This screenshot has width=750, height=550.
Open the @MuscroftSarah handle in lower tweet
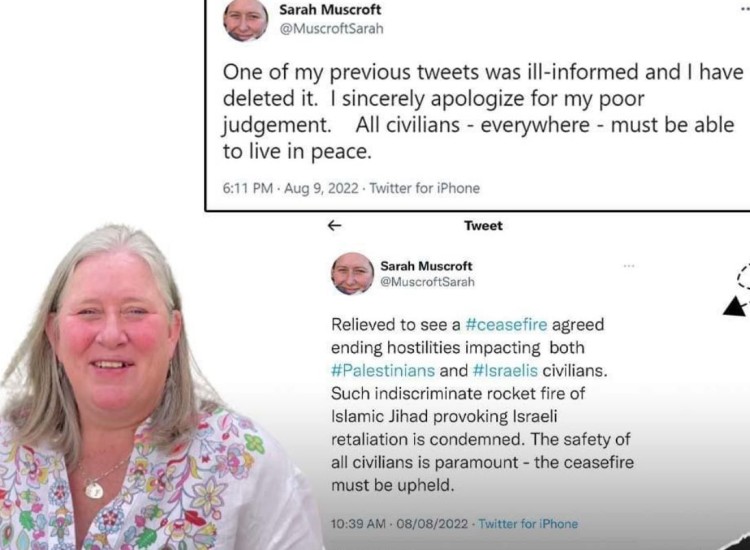pyautogui.click(x=427, y=282)
